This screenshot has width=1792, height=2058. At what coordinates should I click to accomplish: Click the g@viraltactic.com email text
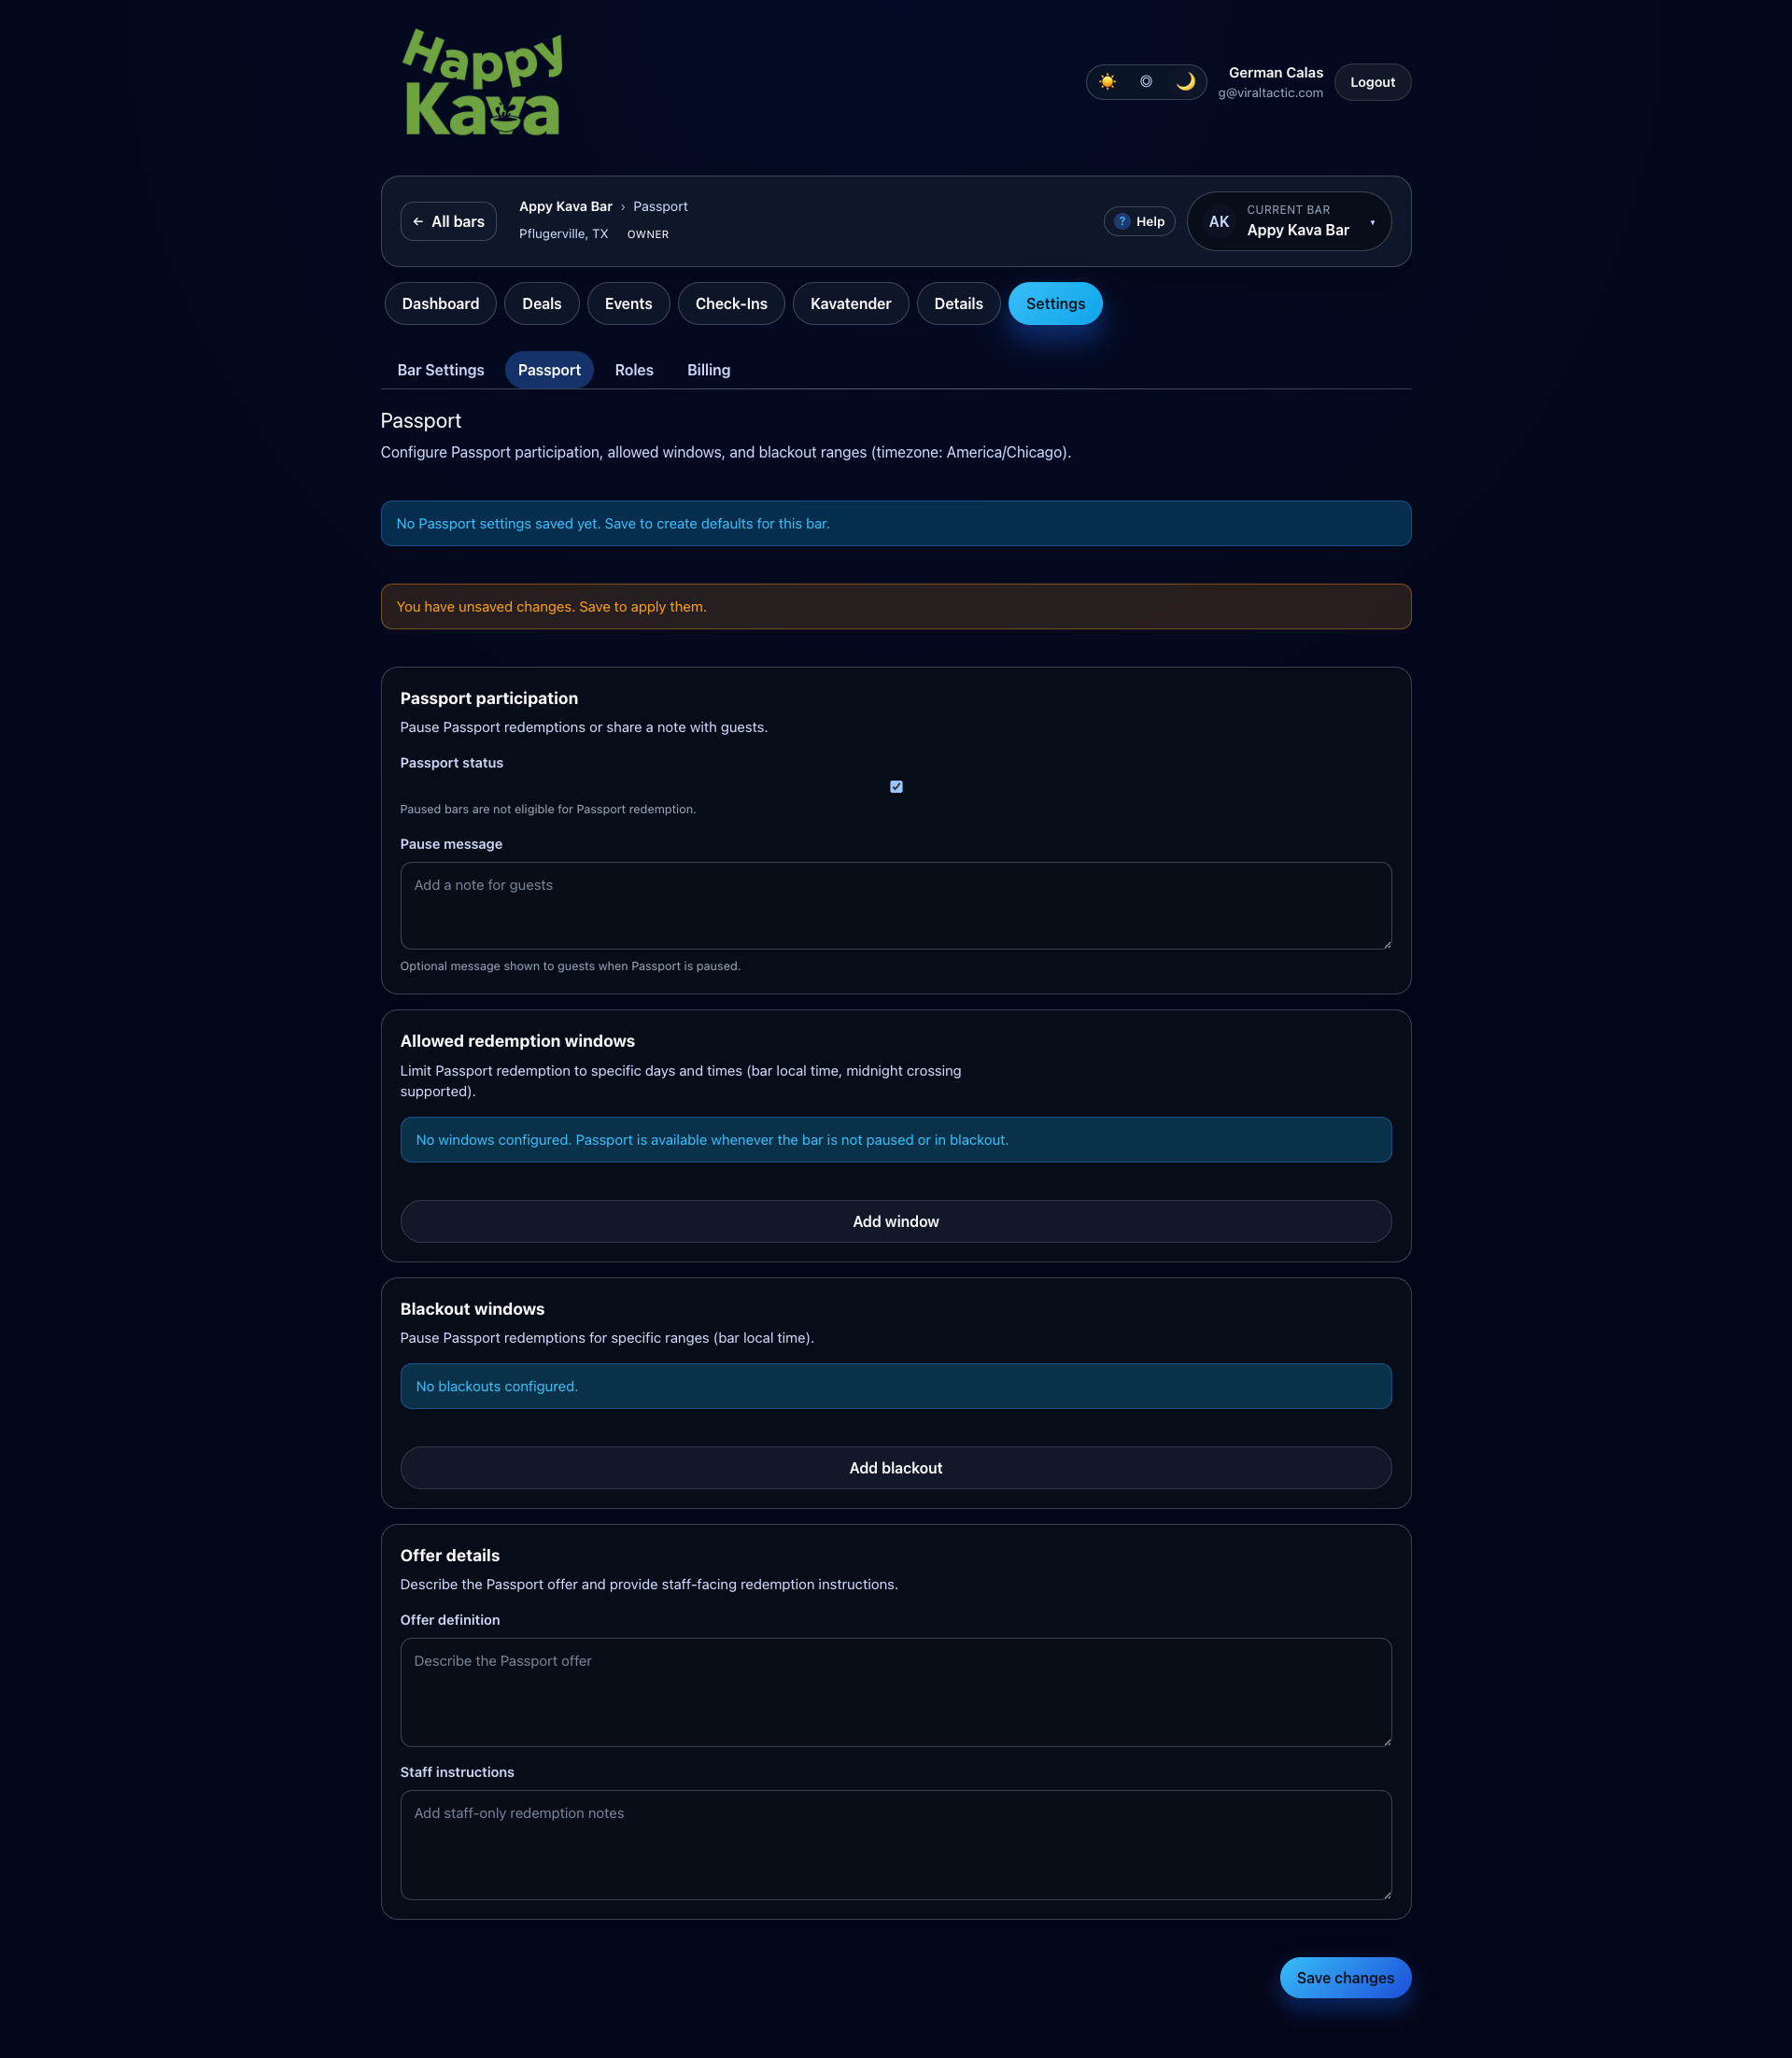click(x=1270, y=93)
